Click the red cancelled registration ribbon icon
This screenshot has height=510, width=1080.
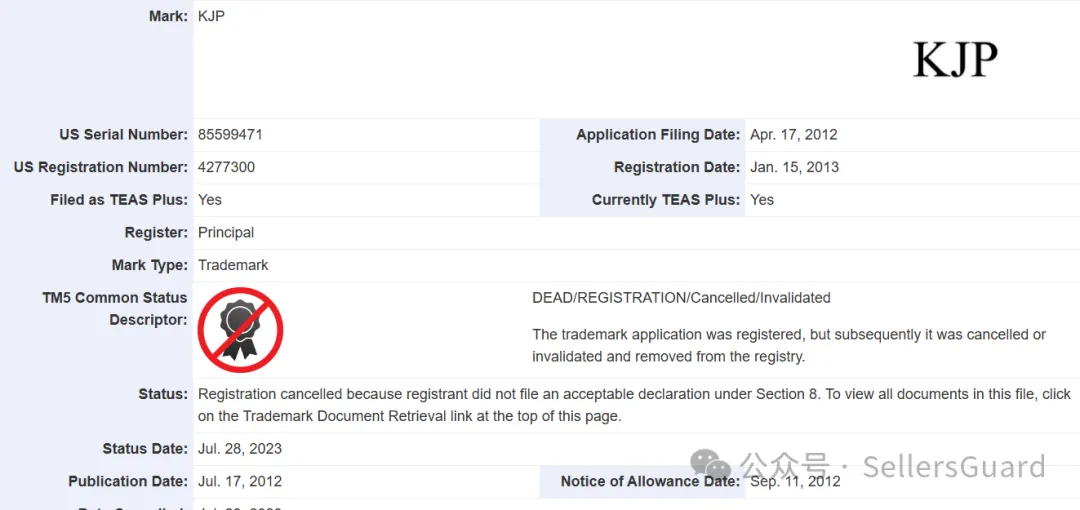(x=240, y=330)
